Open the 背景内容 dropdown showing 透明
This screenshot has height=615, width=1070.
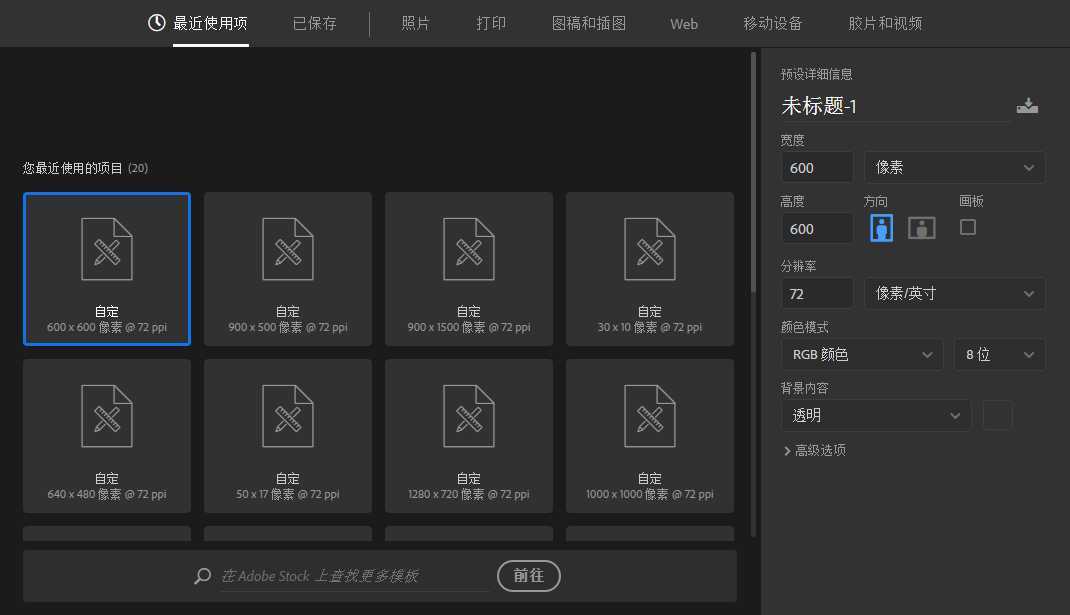[x=875, y=414]
